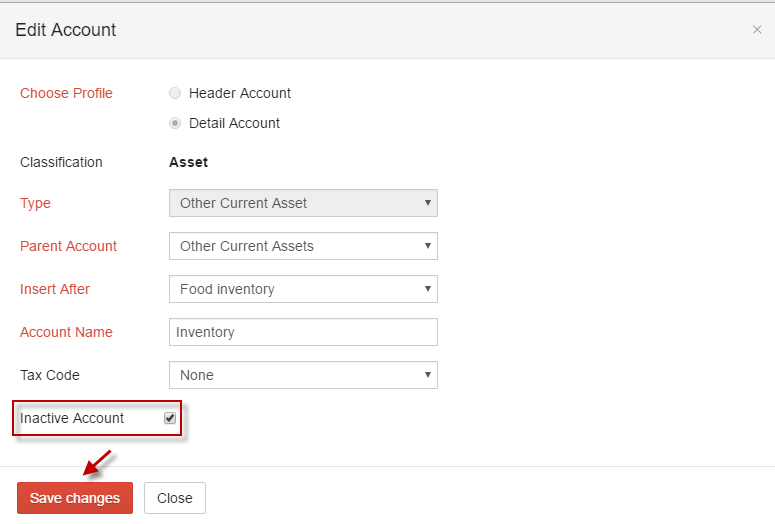
Task: Open the Type dropdown
Action: pyautogui.click(x=303, y=203)
